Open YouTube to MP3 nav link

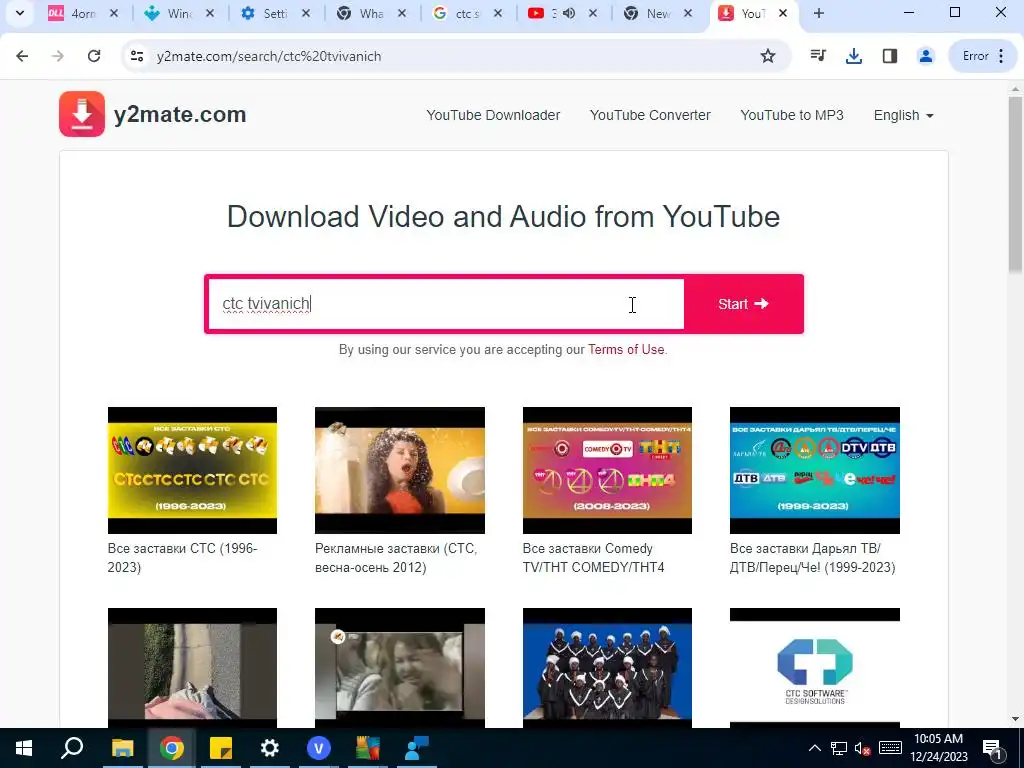[x=792, y=115]
